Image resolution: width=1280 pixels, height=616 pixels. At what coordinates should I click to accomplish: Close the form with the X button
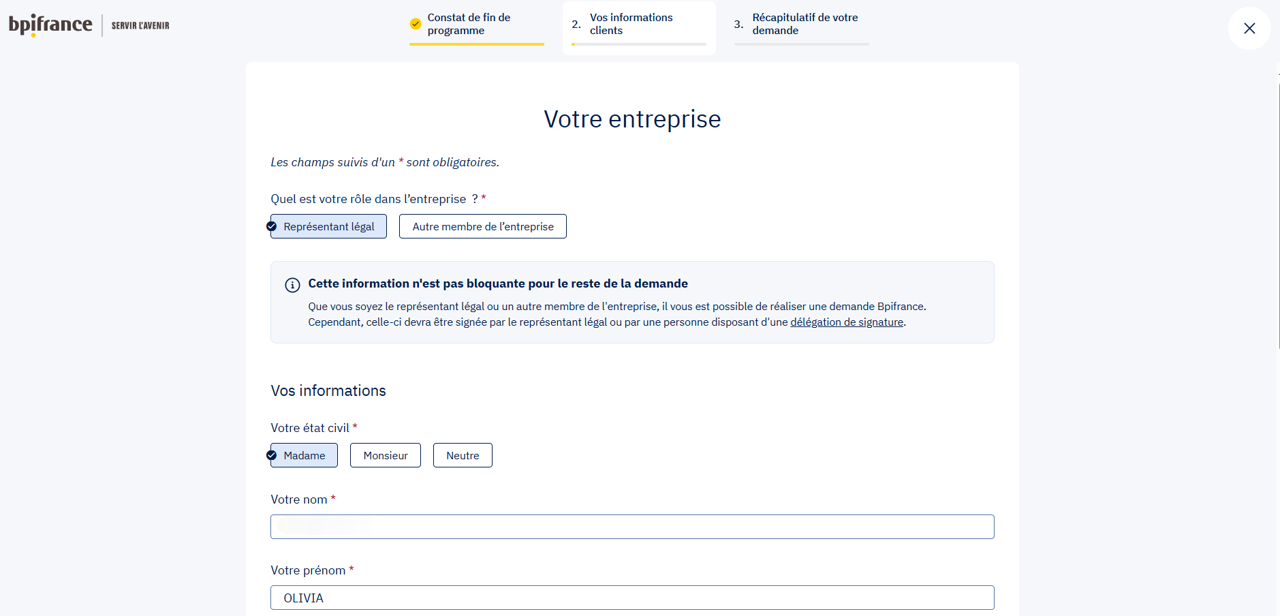pos(1249,28)
